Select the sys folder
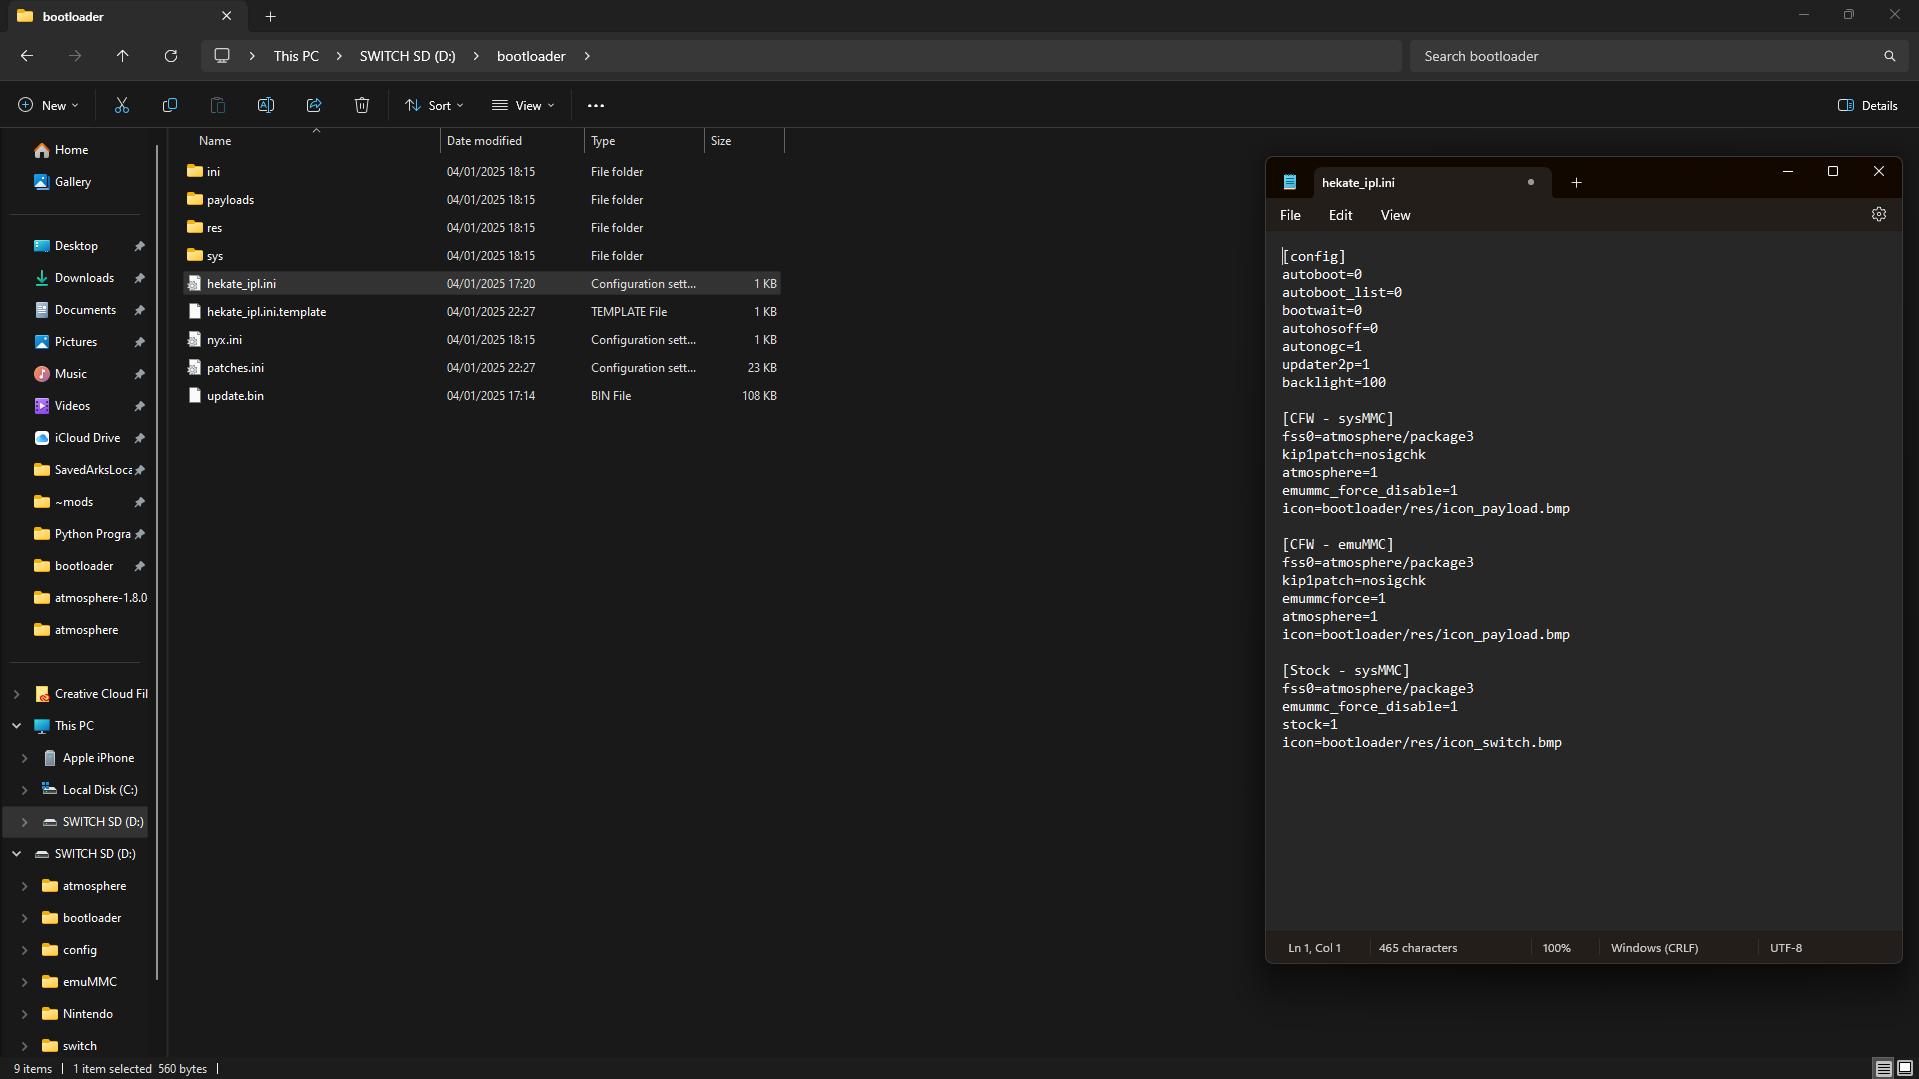Image resolution: width=1919 pixels, height=1079 pixels. [482, 256]
